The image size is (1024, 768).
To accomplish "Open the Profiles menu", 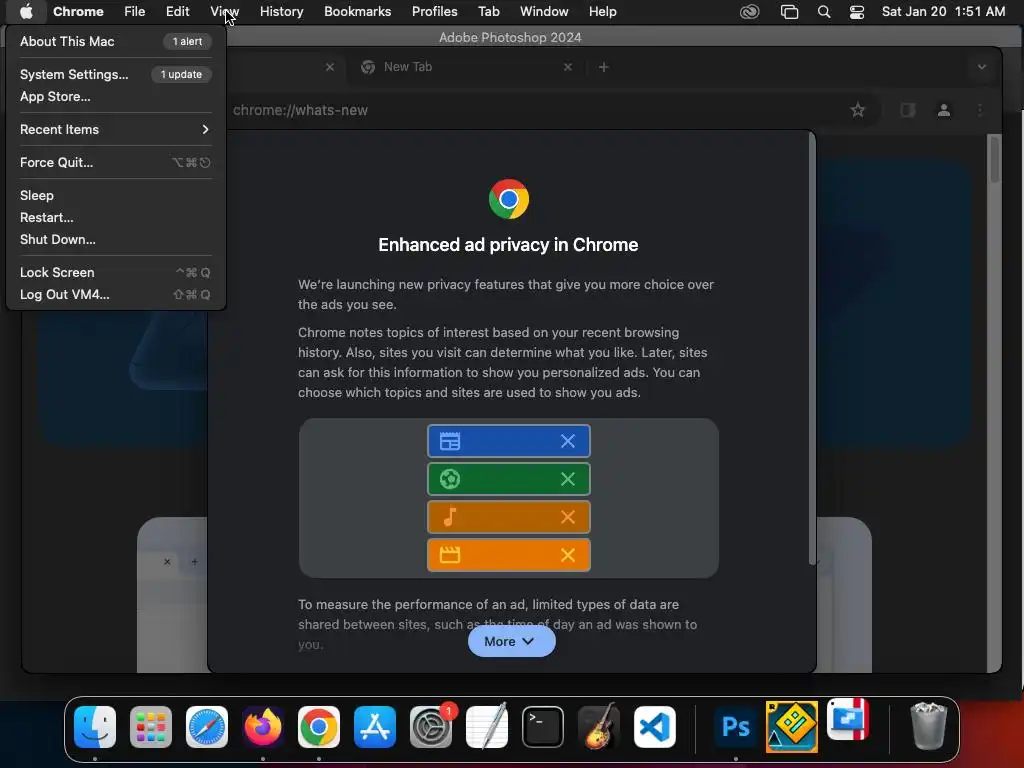I will pos(434,11).
